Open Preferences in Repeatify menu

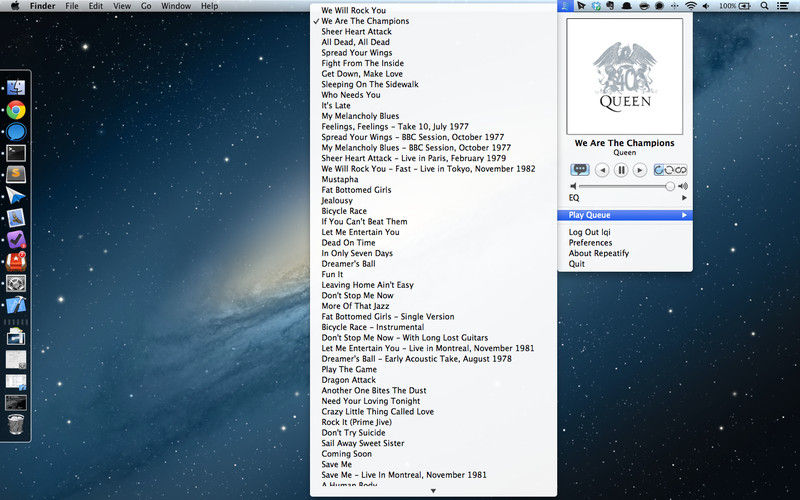[590, 243]
